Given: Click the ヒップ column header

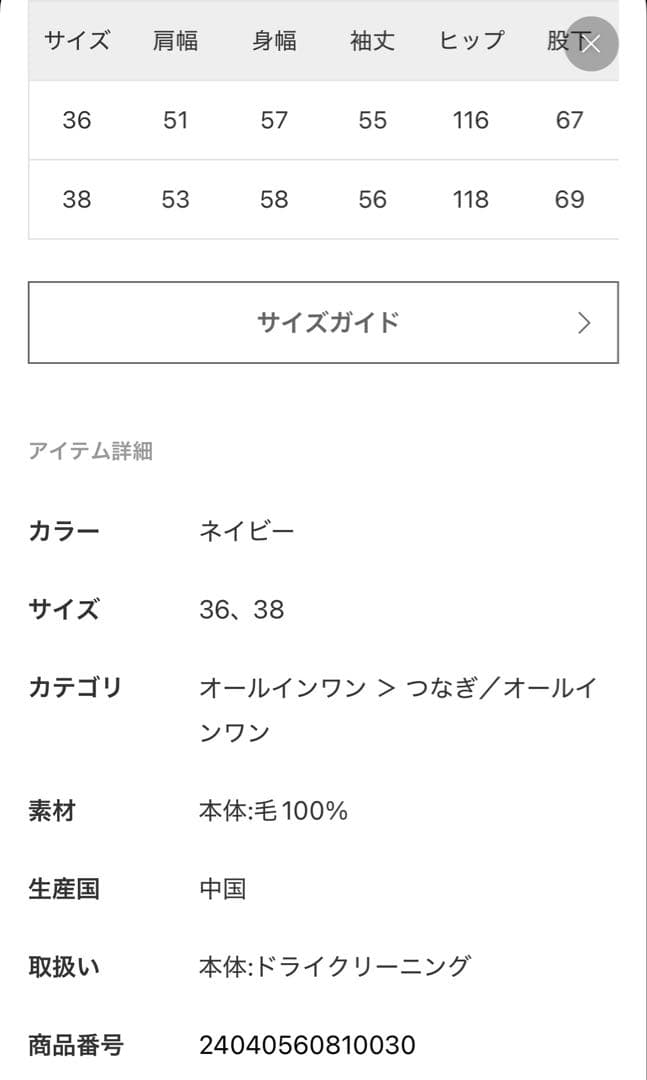Looking at the screenshot, I should coord(471,41).
